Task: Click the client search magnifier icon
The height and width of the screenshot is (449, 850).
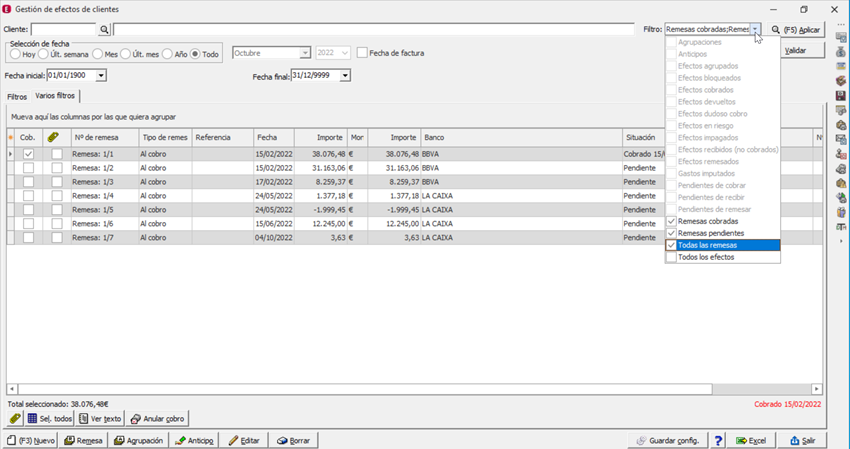Action: click(105, 30)
